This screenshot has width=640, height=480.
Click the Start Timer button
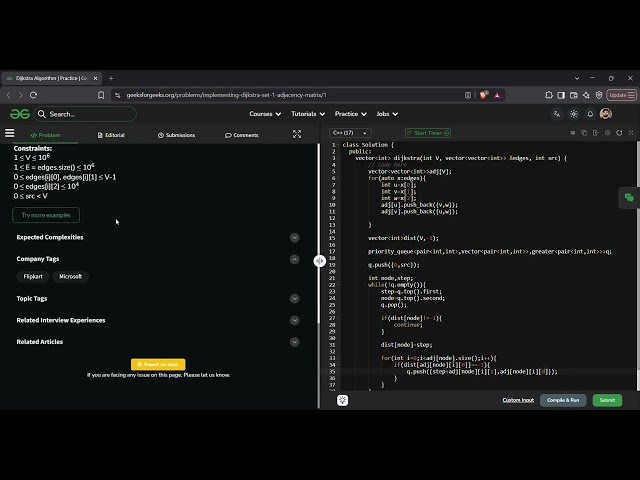tap(428, 133)
